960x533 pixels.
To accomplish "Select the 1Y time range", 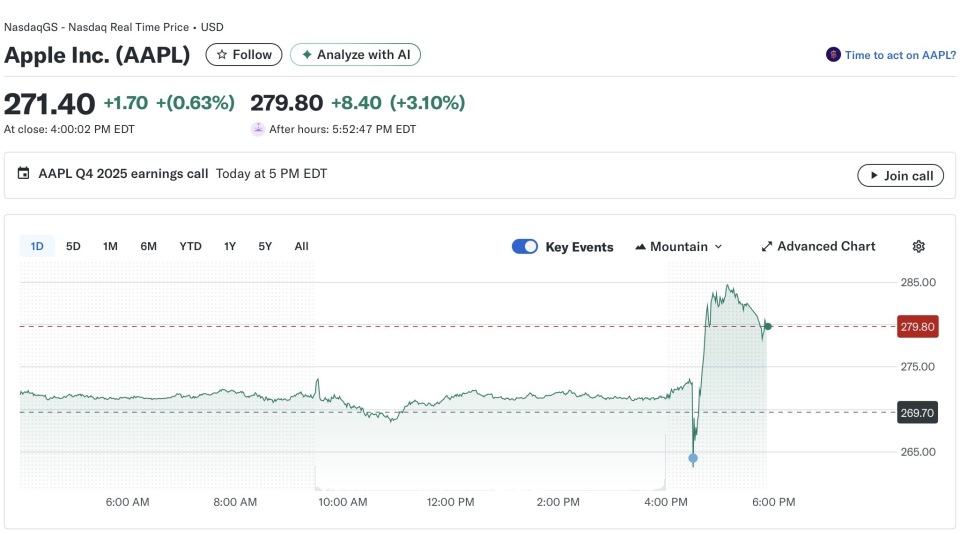I will 230,246.
